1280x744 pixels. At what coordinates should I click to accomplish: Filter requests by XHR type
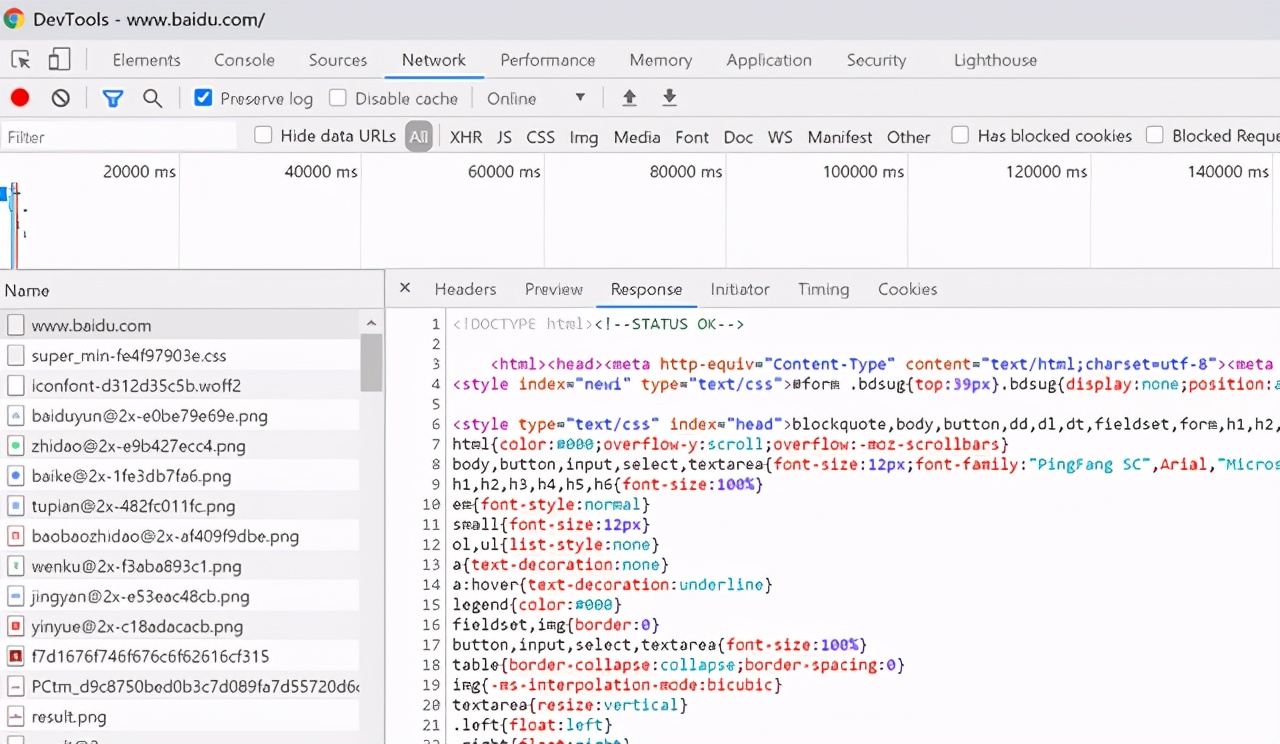click(x=465, y=137)
